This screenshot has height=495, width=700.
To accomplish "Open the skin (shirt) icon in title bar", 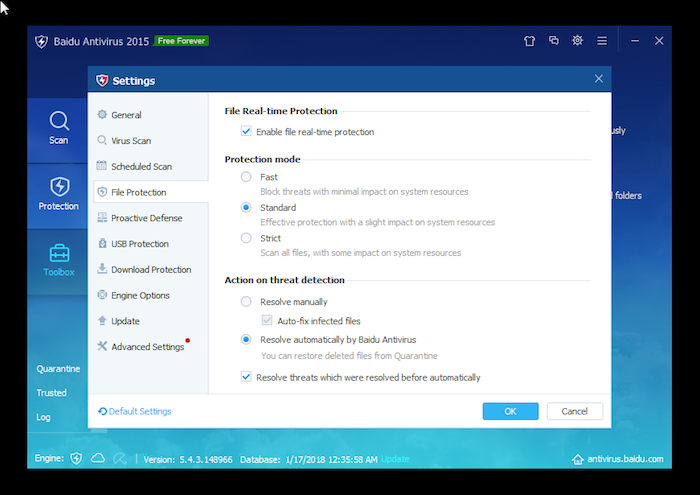I will click(x=529, y=41).
